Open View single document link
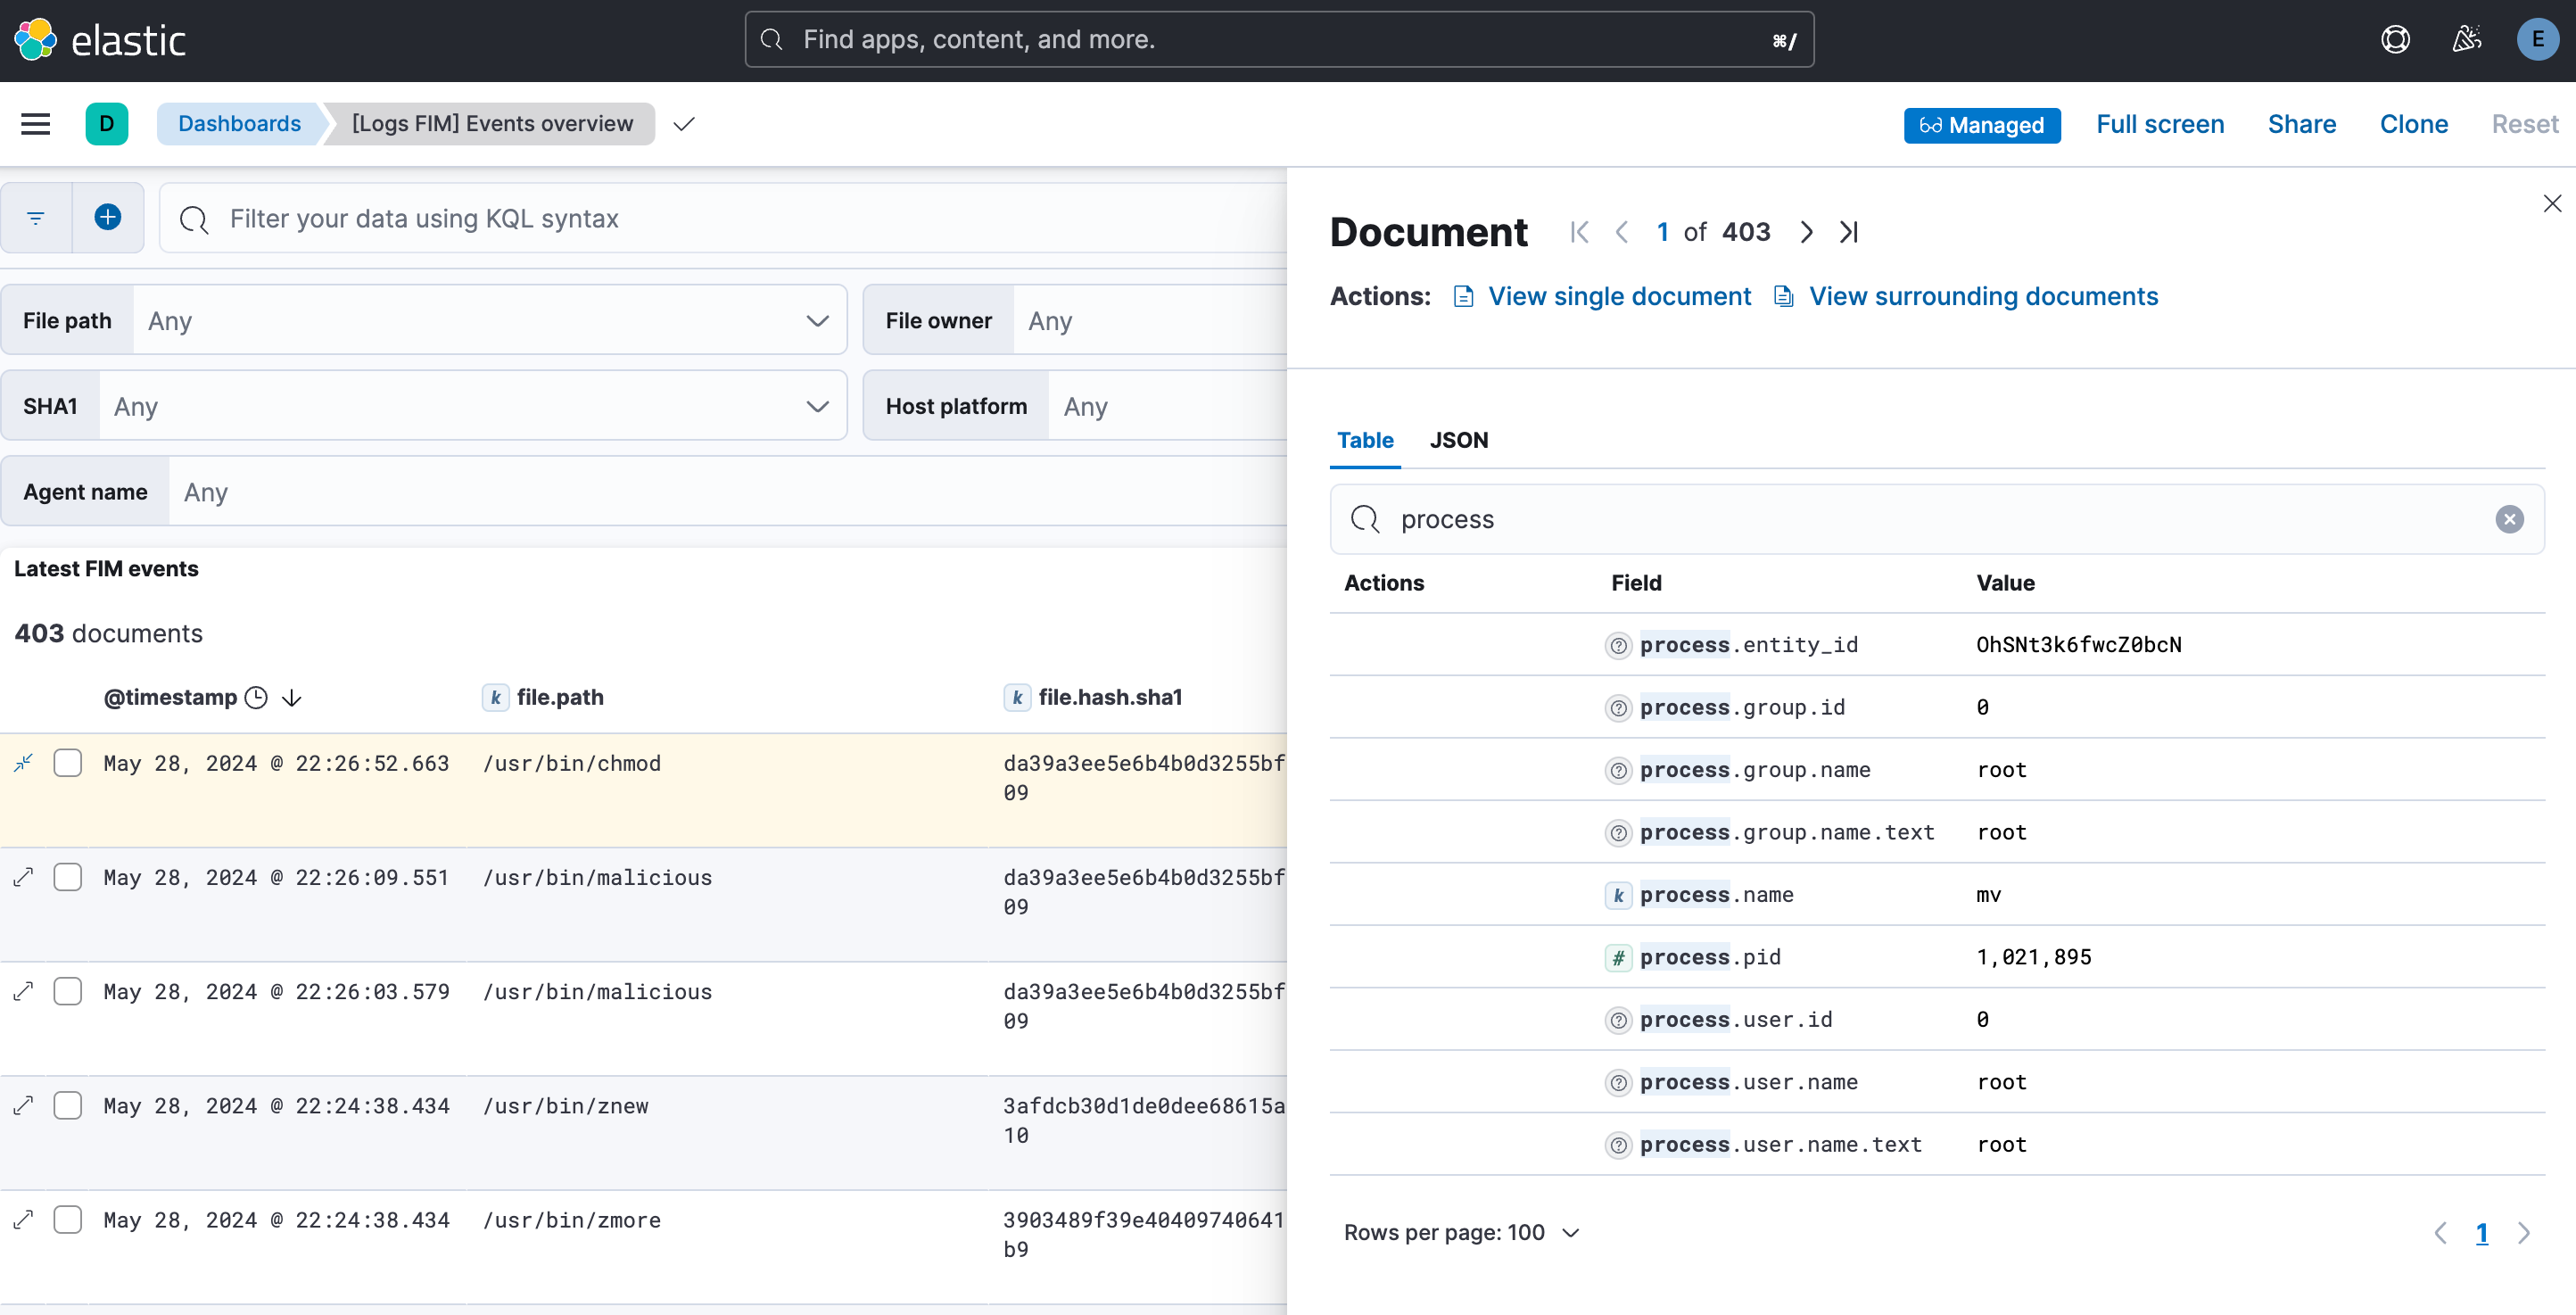 click(1603, 296)
